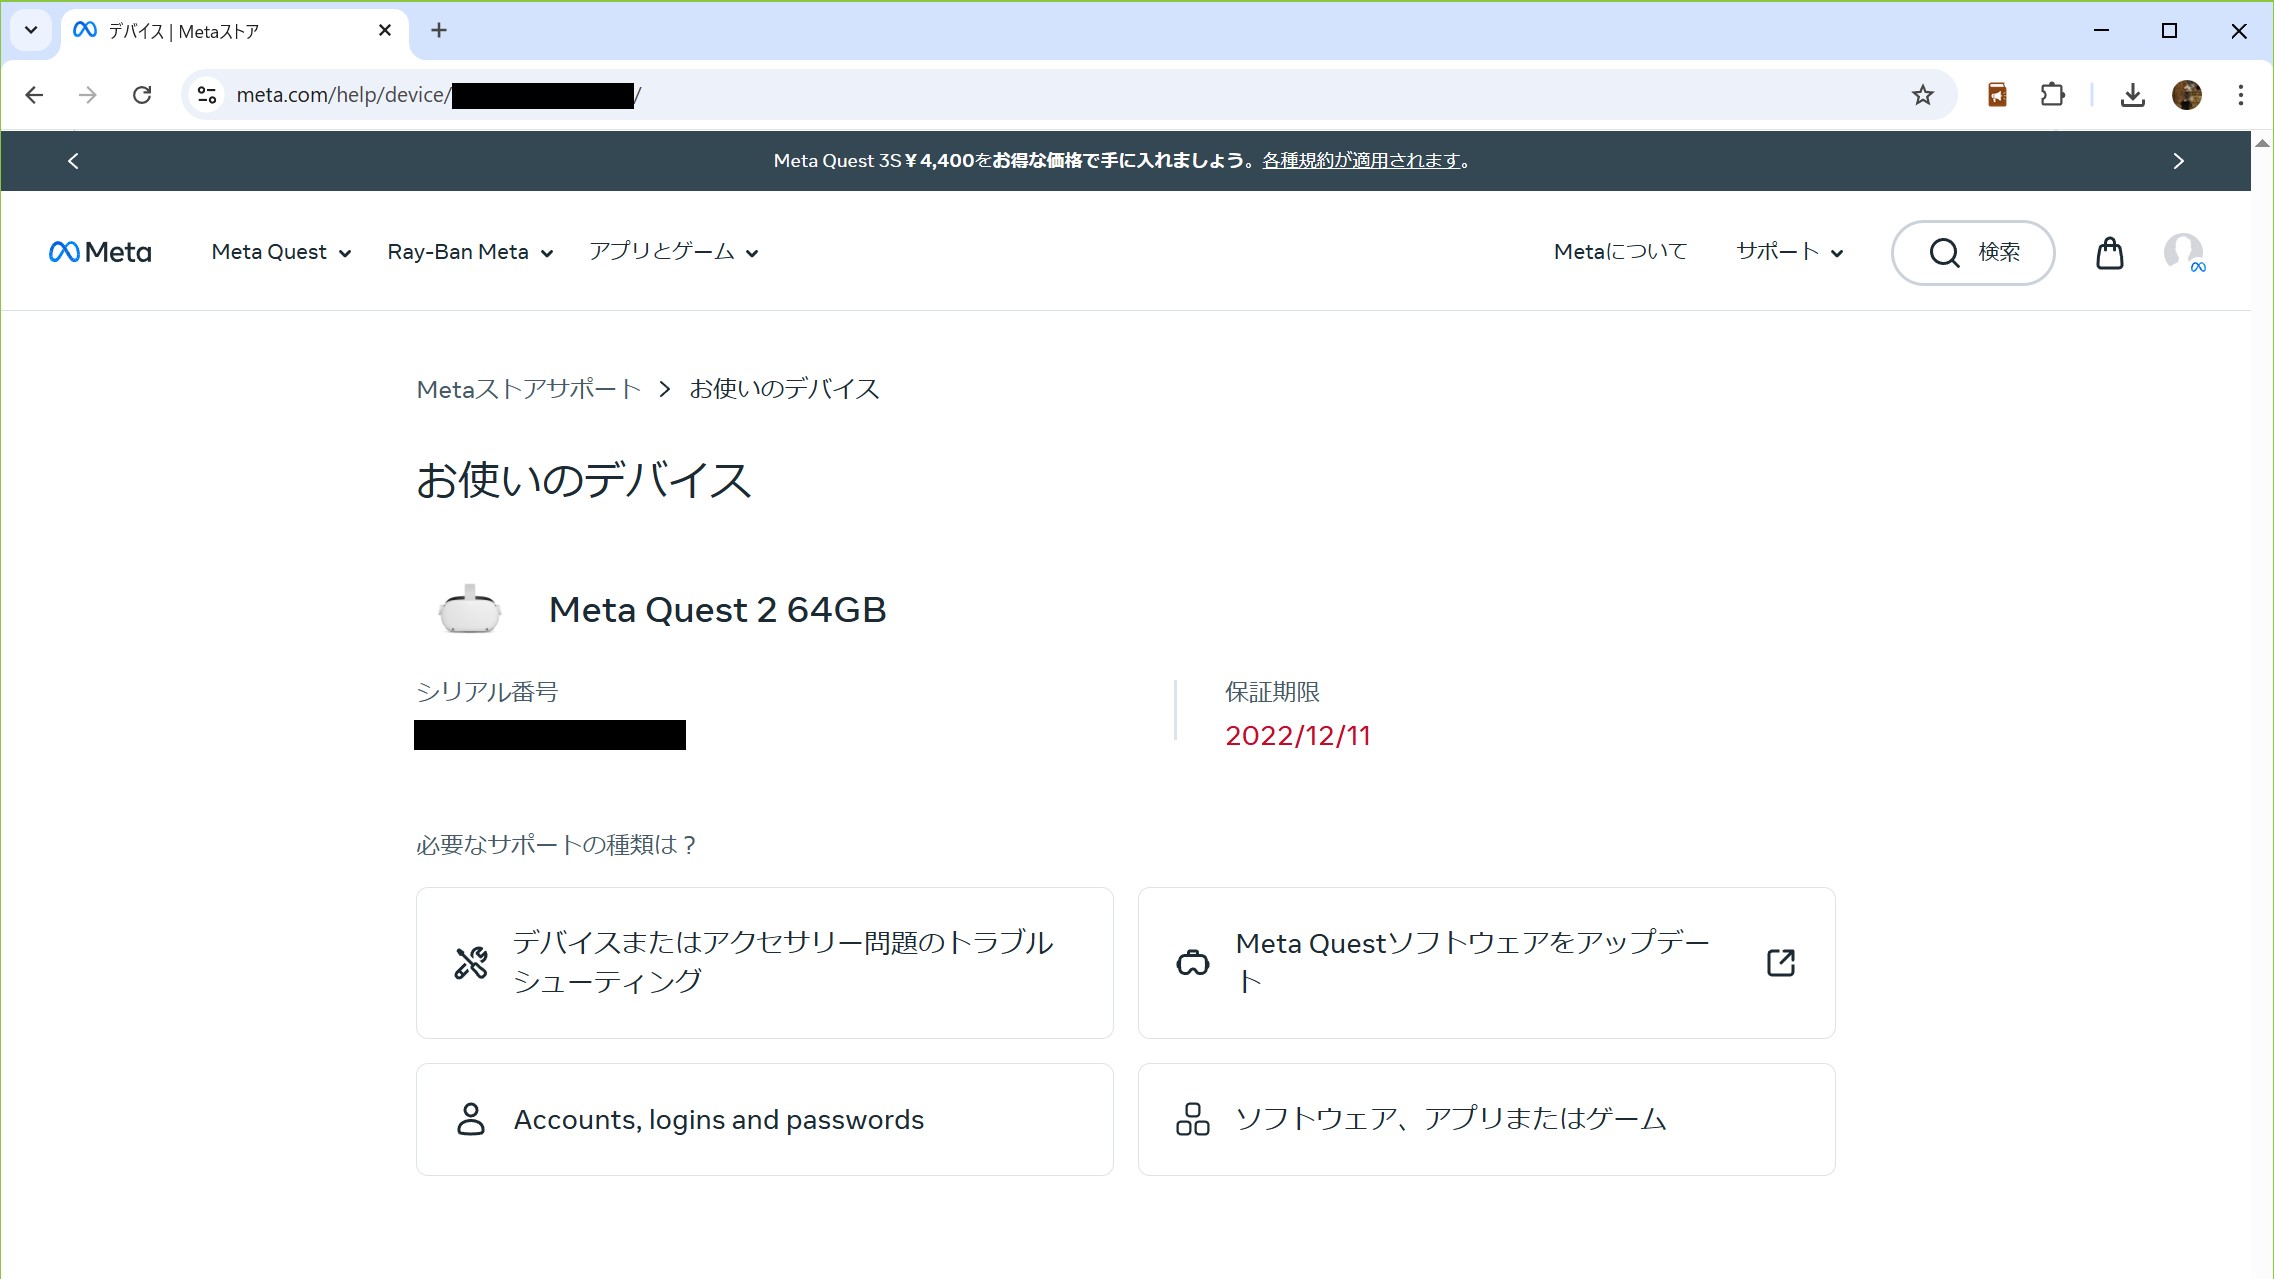Click the browser forward arrow

[88, 95]
